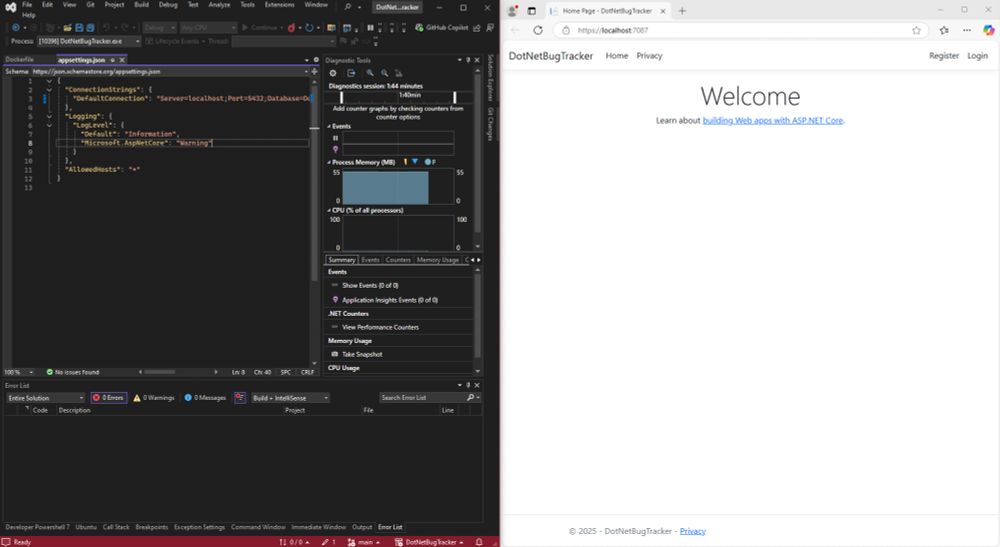Collapse the CPU (% of all processors) graph
The image size is (1000, 547).
pyautogui.click(x=329, y=210)
